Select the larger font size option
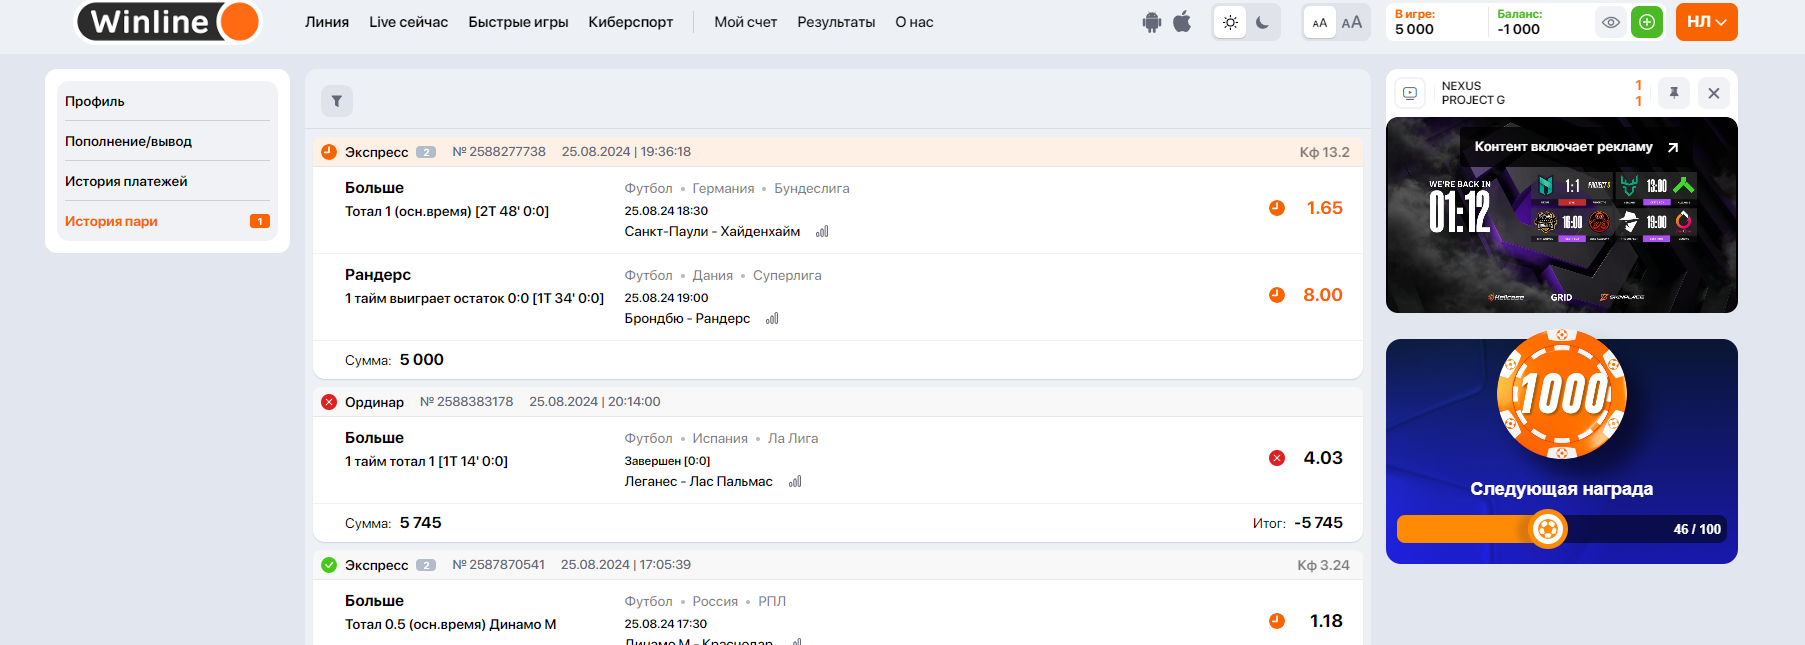 (1352, 22)
